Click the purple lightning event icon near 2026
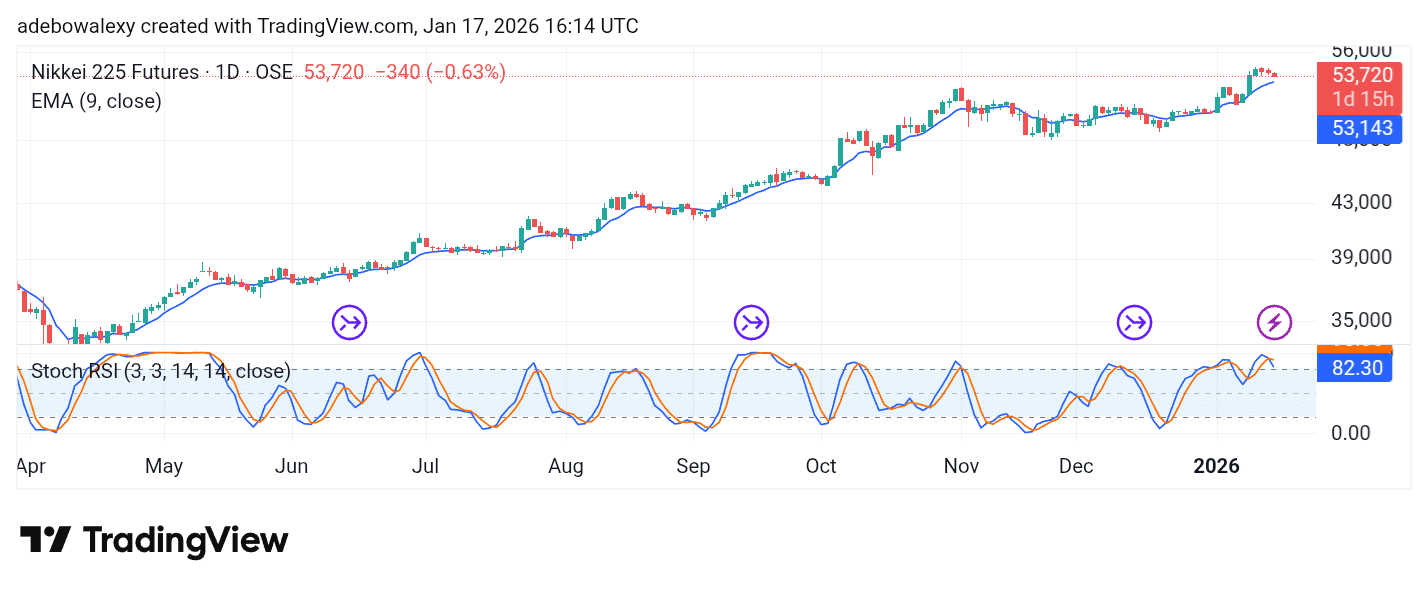The height and width of the screenshot is (591, 1428). click(1273, 323)
